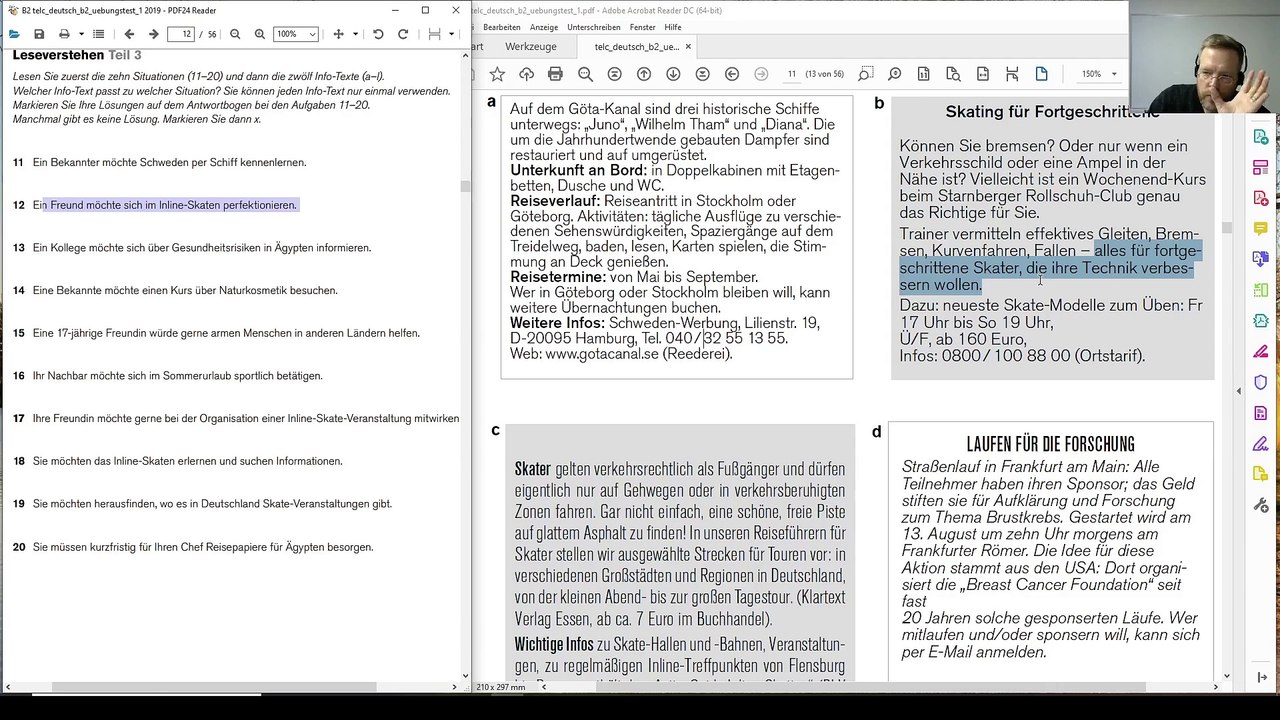The width and height of the screenshot is (1280, 720).
Task: Open the 100% zoom dropdown in PDF24
Action: click(296, 34)
